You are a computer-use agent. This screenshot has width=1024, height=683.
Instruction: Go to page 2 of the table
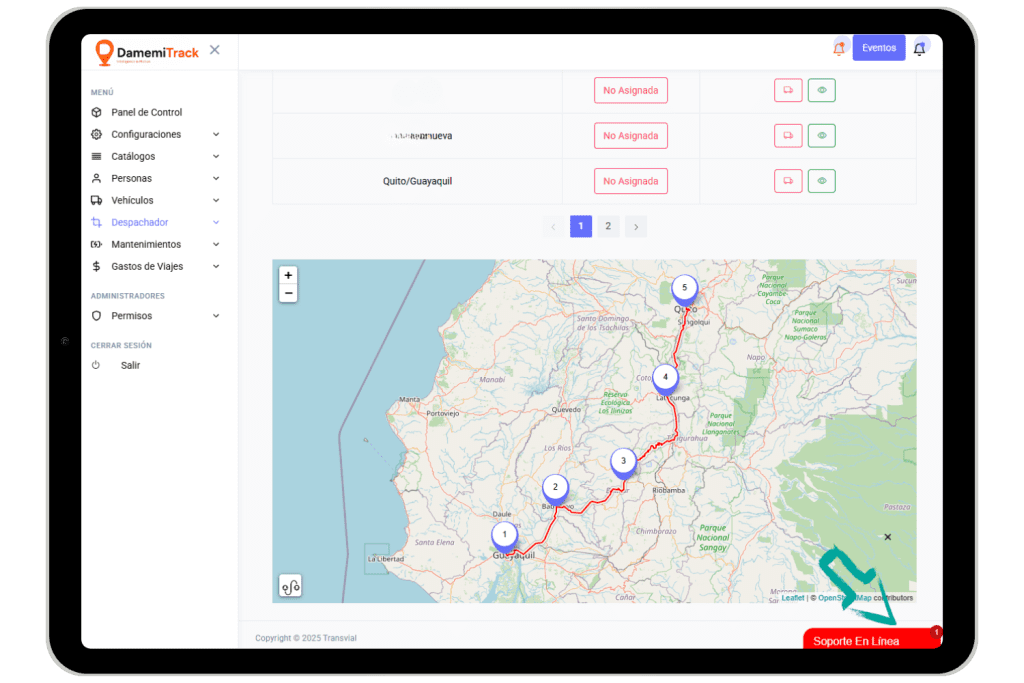pyautogui.click(x=608, y=226)
